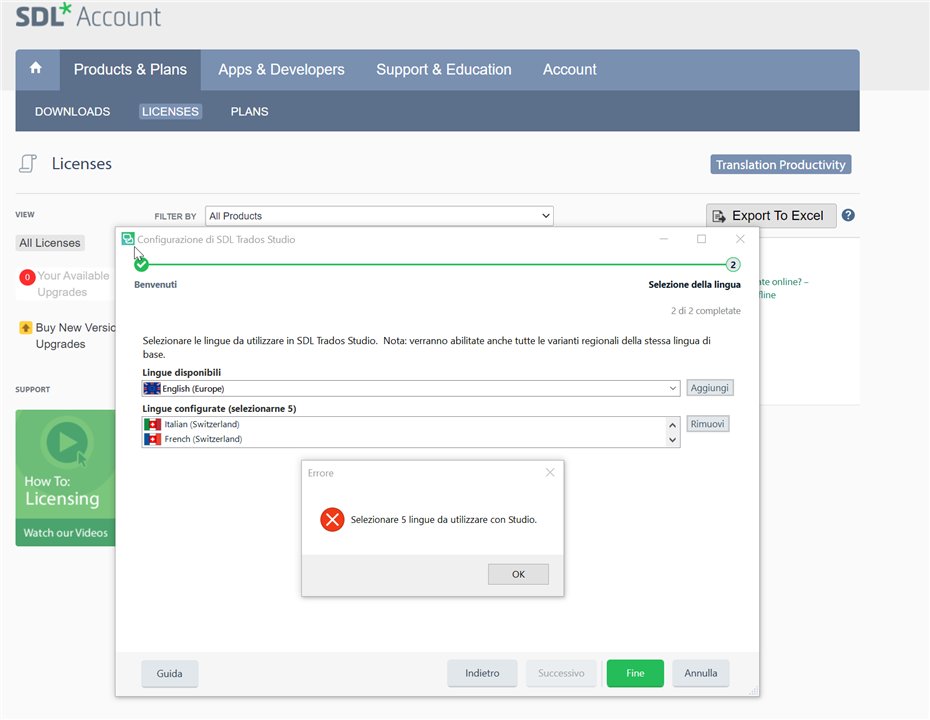Click the Translation Productivity button

click(x=781, y=164)
